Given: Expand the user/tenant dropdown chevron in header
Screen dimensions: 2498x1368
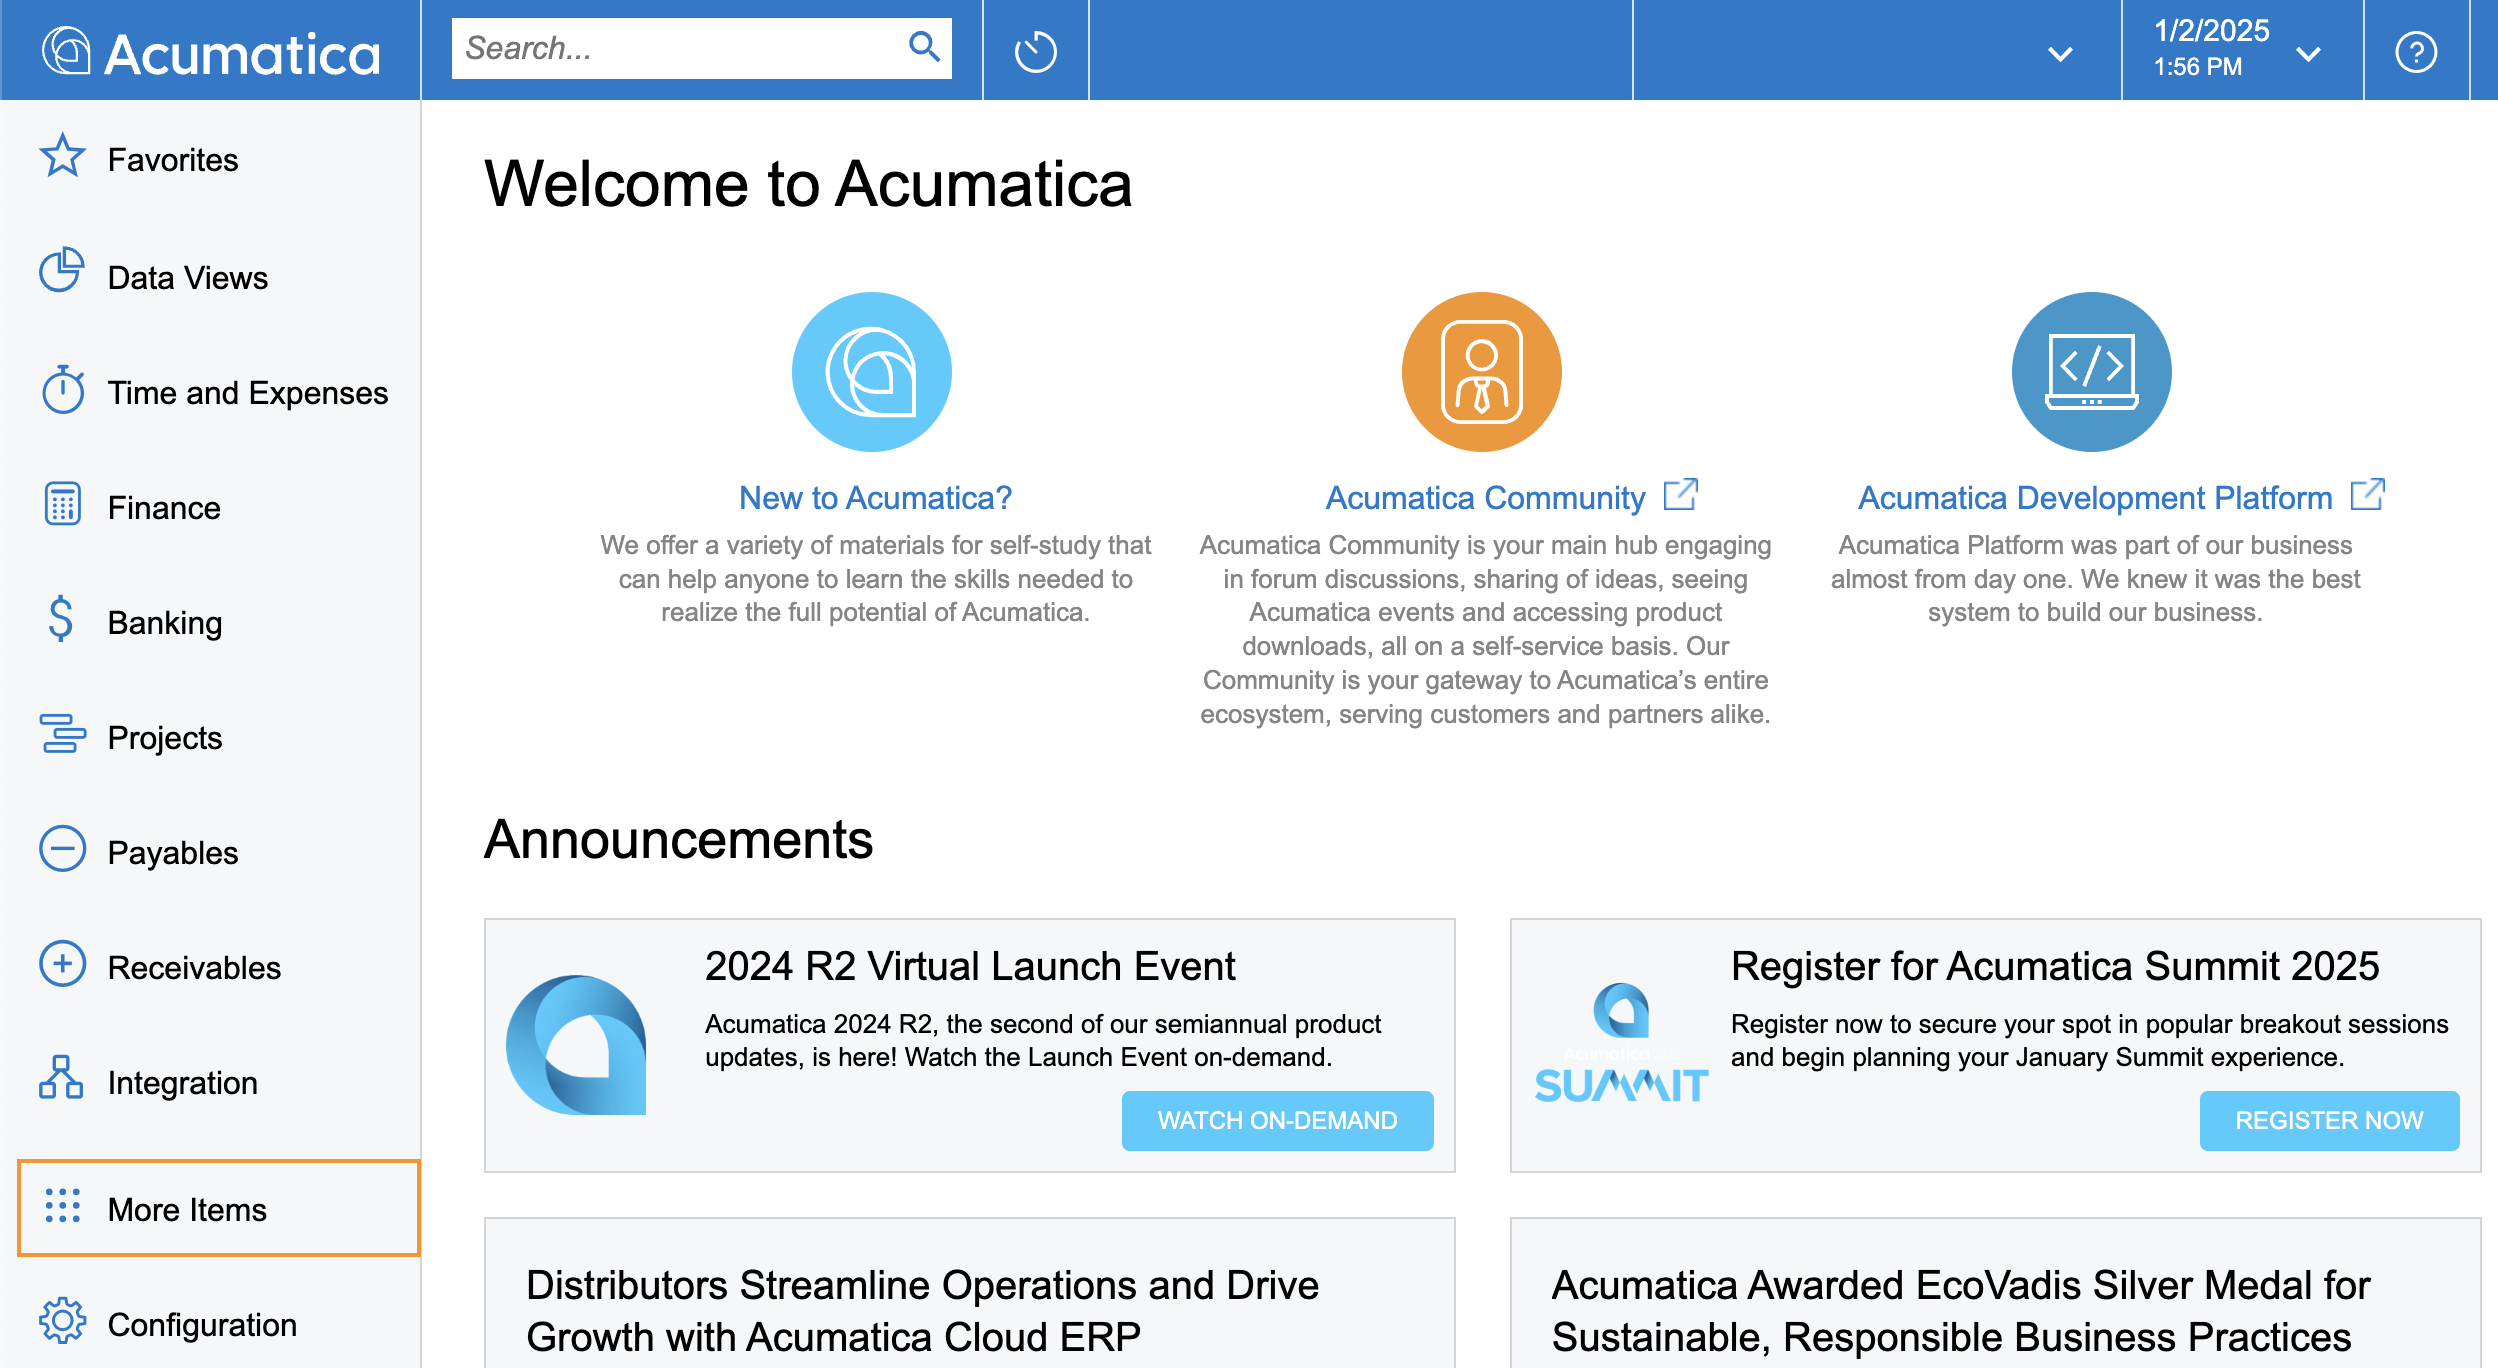Looking at the screenshot, I should click(2060, 54).
